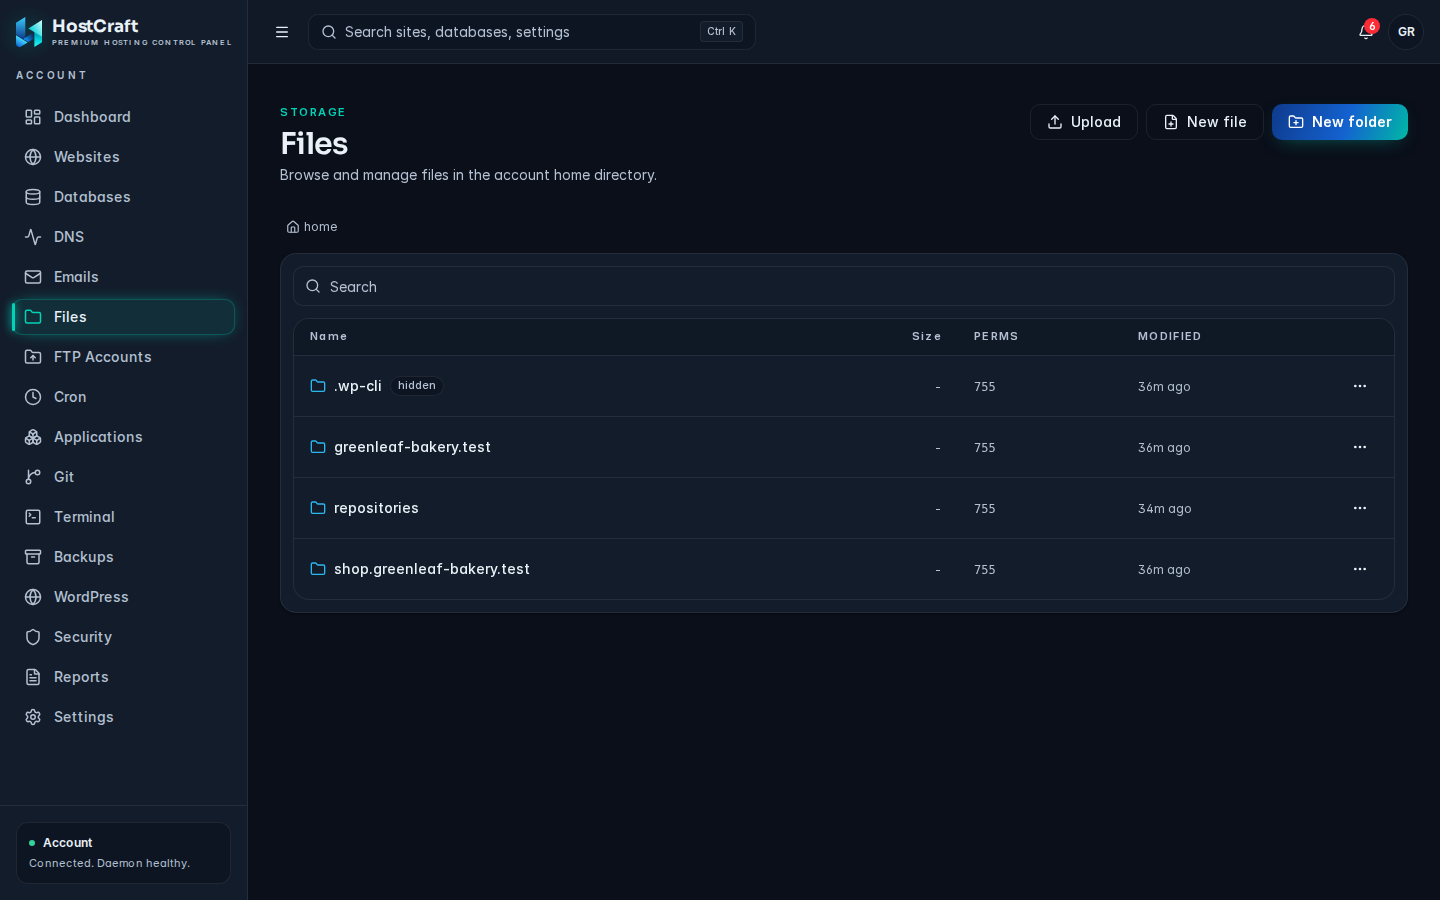
Task: Select Files label in sidebar
Action: click(x=70, y=317)
